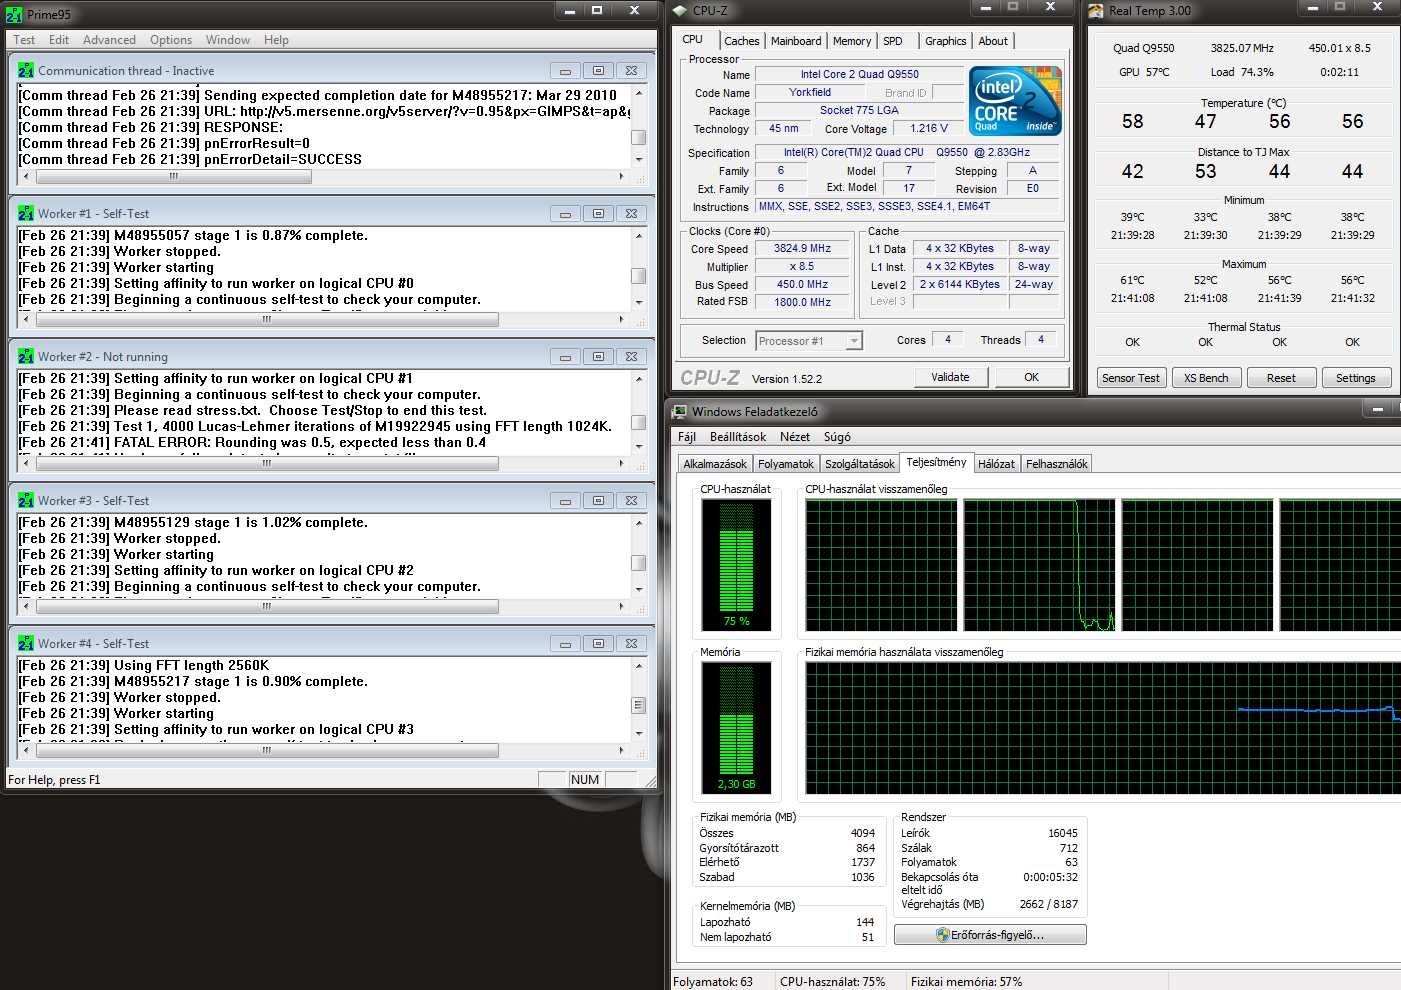
Task: Click the Erőforrás-figyelő button
Action: (x=990, y=935)
